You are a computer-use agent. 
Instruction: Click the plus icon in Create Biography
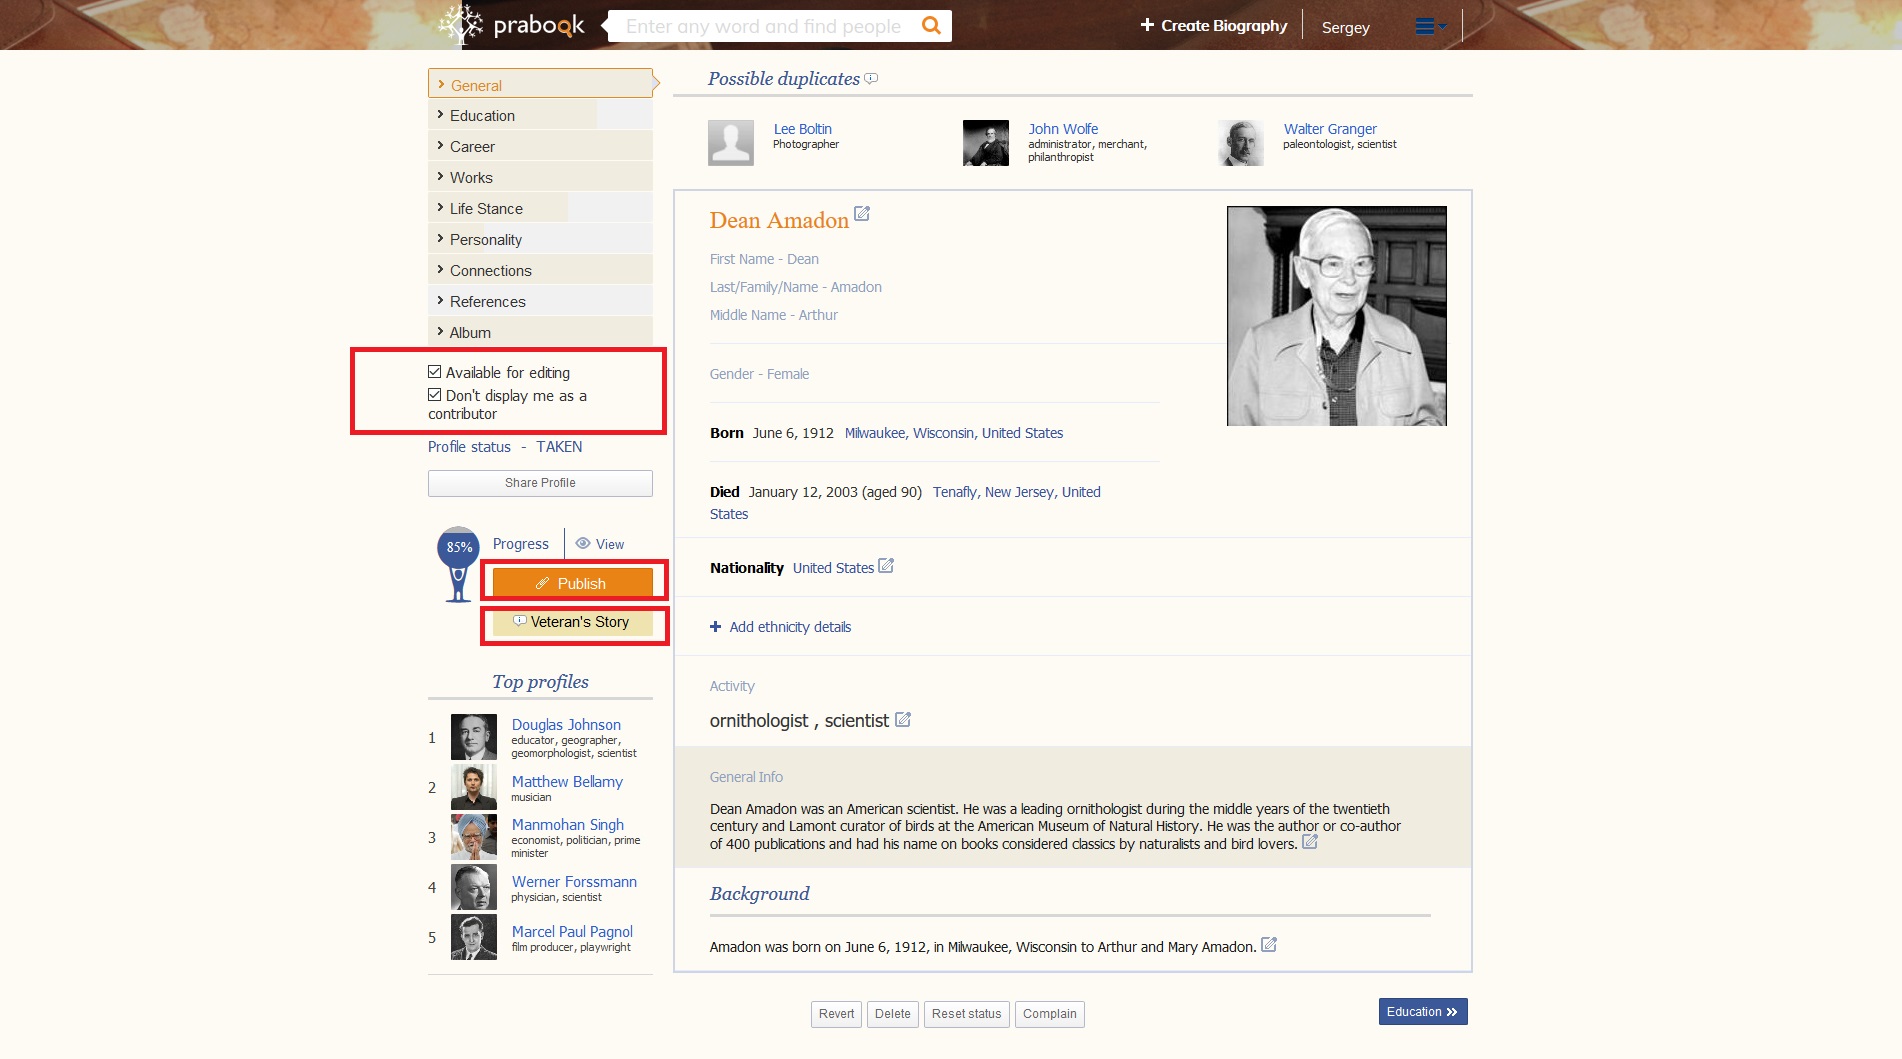pos(1147,25)
